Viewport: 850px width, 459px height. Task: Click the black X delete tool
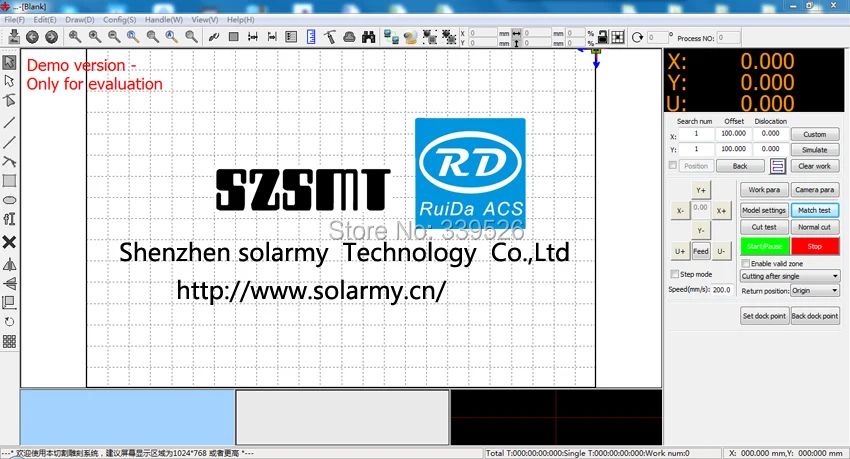click(x=9, y=242)
